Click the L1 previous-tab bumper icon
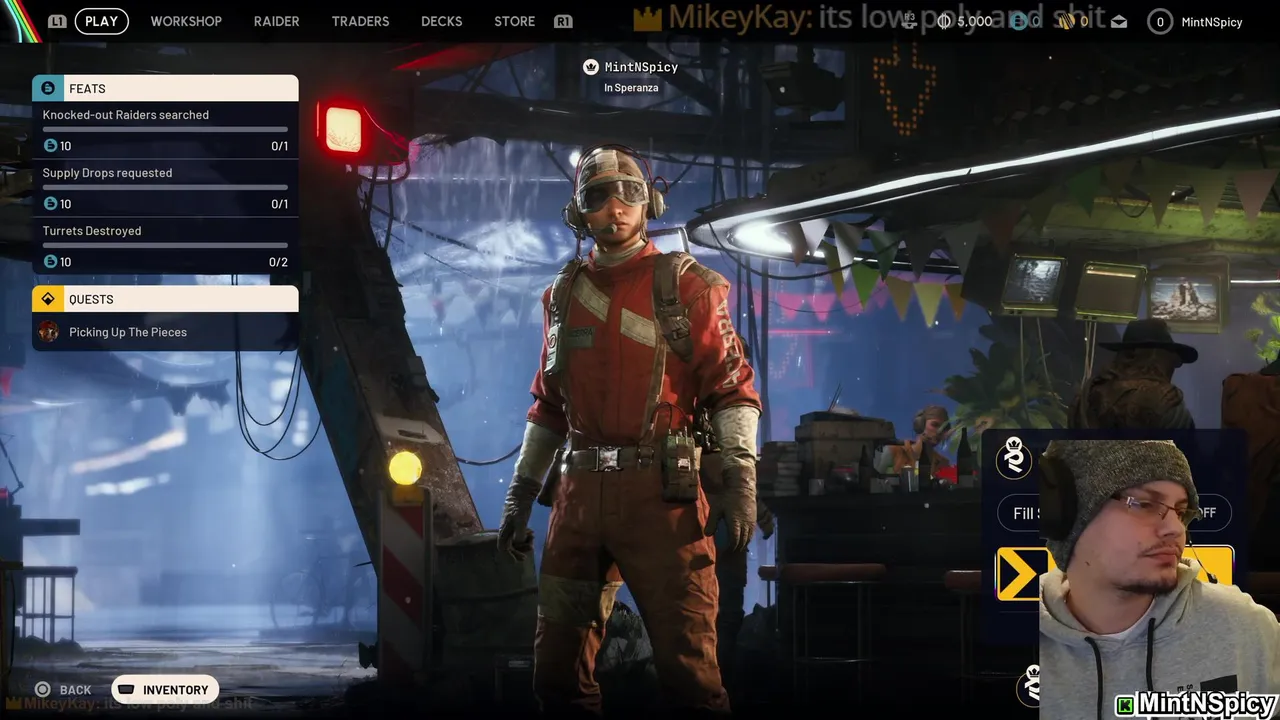Screen dimensions: 1280x720 pyautogui.click(x=57, y=21)
